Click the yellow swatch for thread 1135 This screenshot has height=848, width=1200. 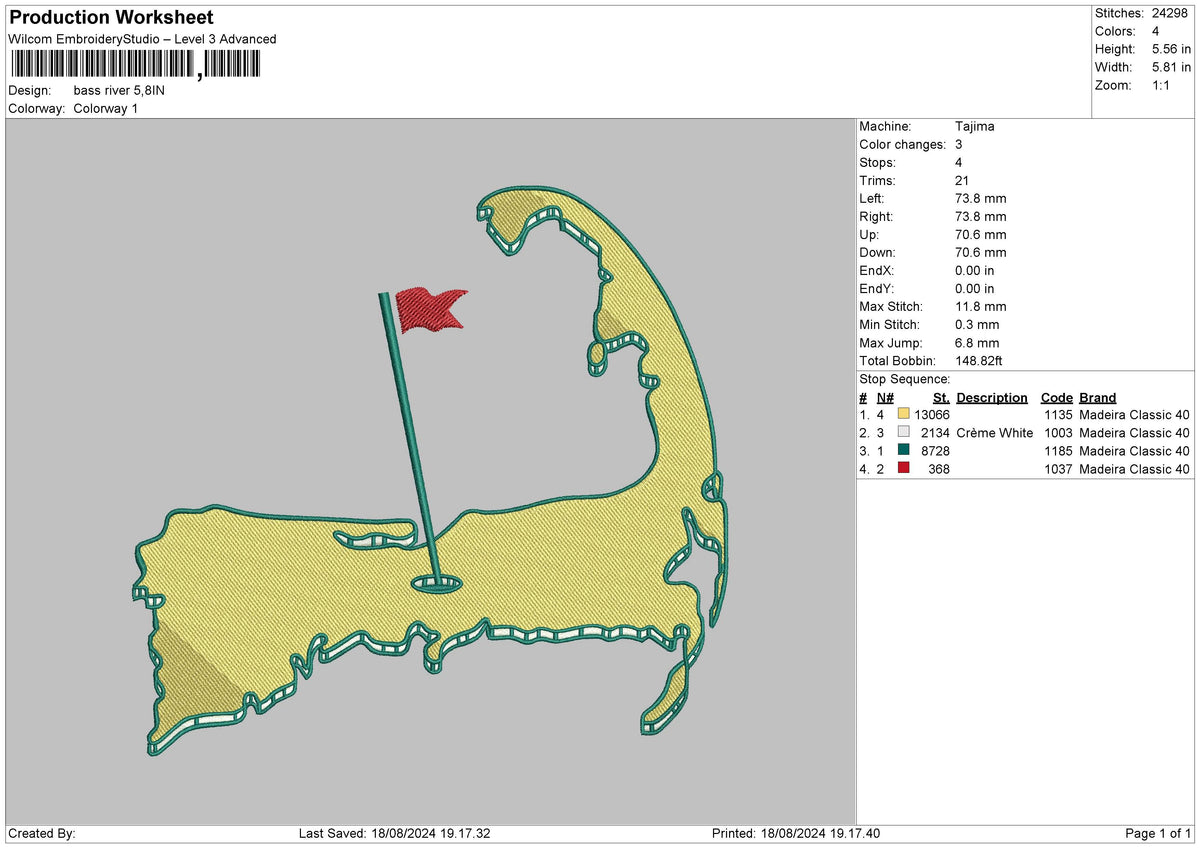[904, 415]
